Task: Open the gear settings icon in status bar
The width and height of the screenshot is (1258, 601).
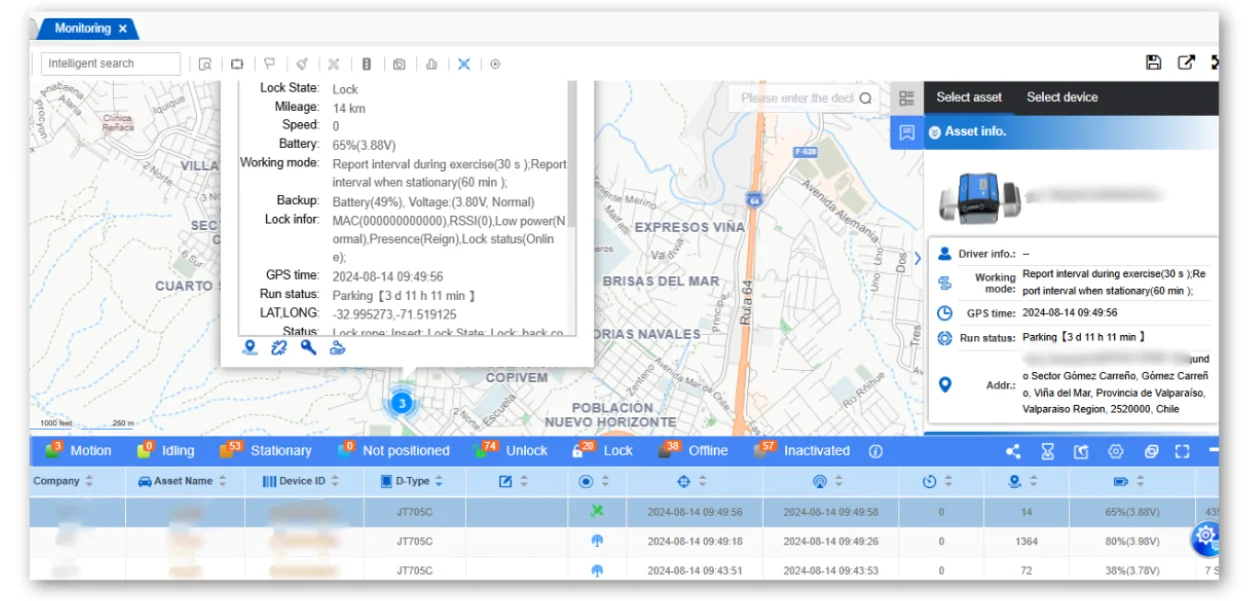Action: click(x=1116, y=451)
